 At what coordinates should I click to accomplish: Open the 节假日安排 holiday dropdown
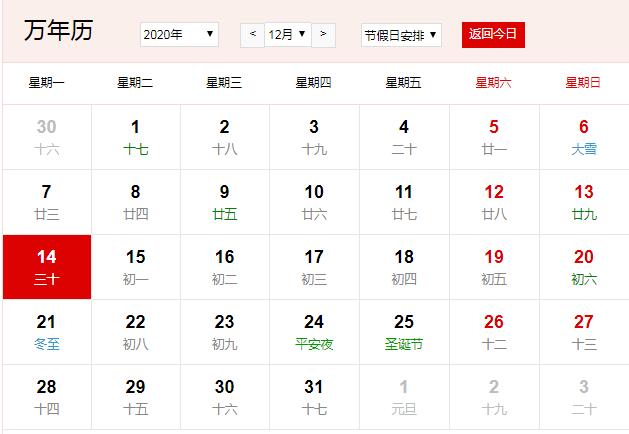pyautogui.click(x=401, y=35)
